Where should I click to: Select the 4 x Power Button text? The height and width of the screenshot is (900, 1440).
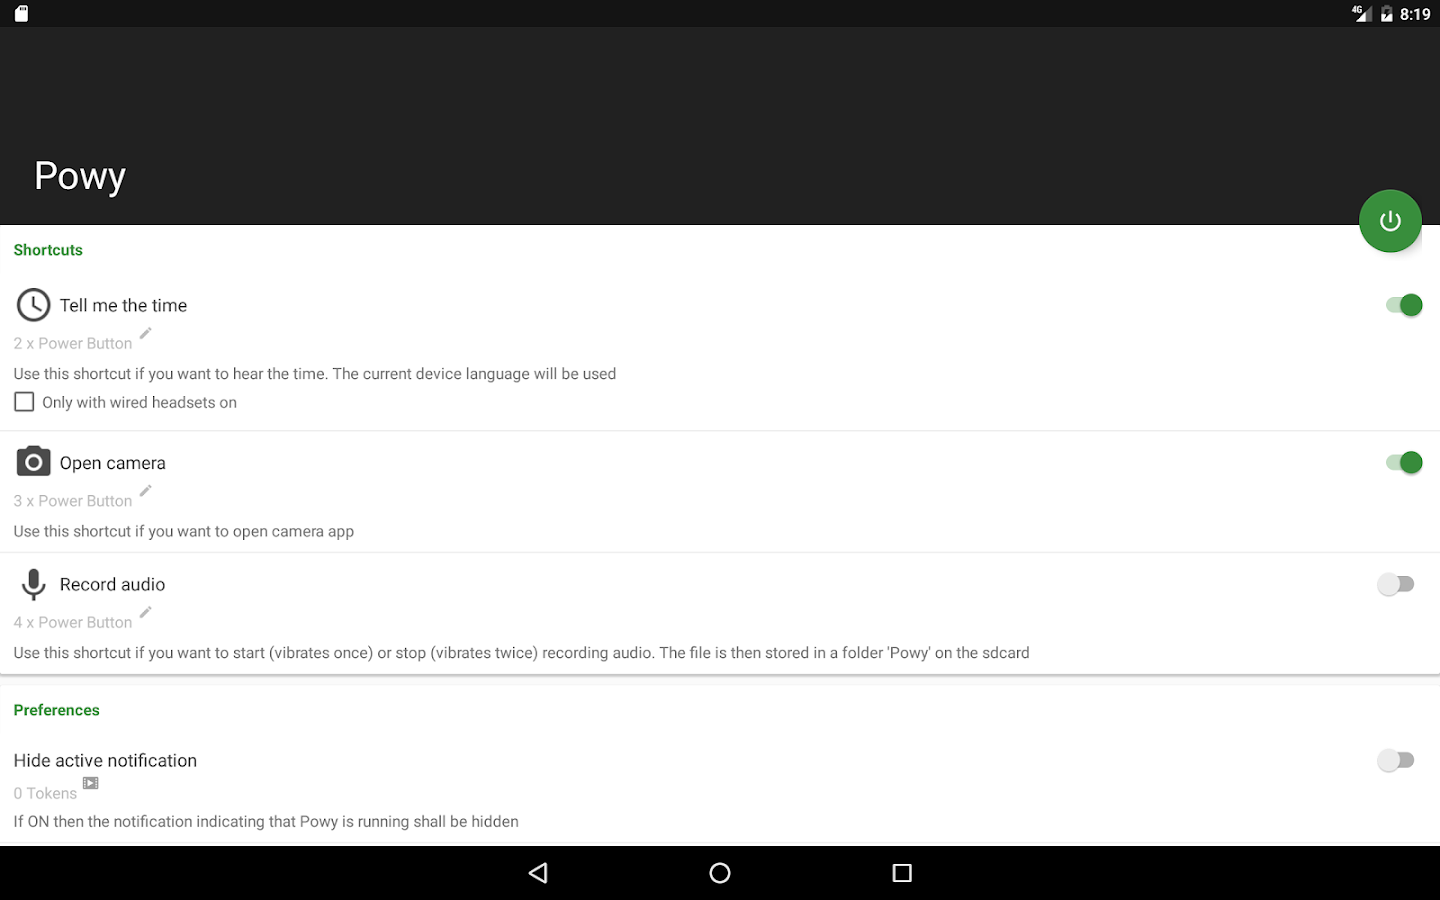coord(73,622)
